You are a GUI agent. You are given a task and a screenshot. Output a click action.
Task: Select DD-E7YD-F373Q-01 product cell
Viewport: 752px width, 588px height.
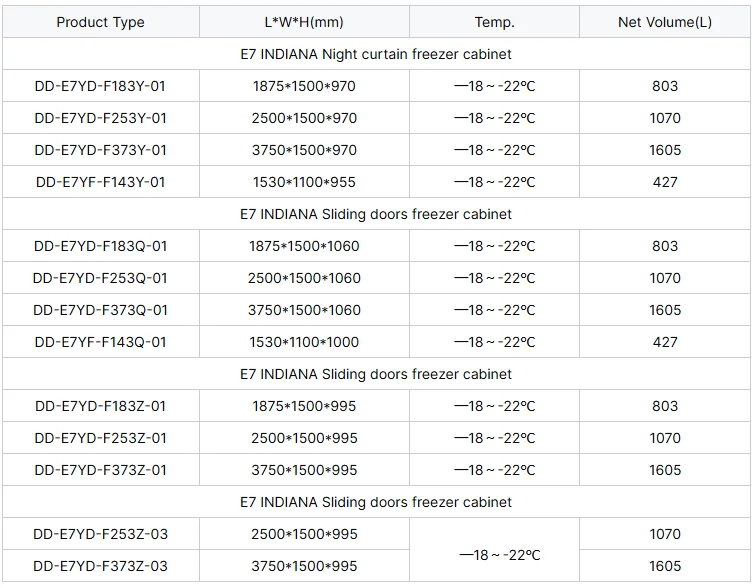(101, 310)
